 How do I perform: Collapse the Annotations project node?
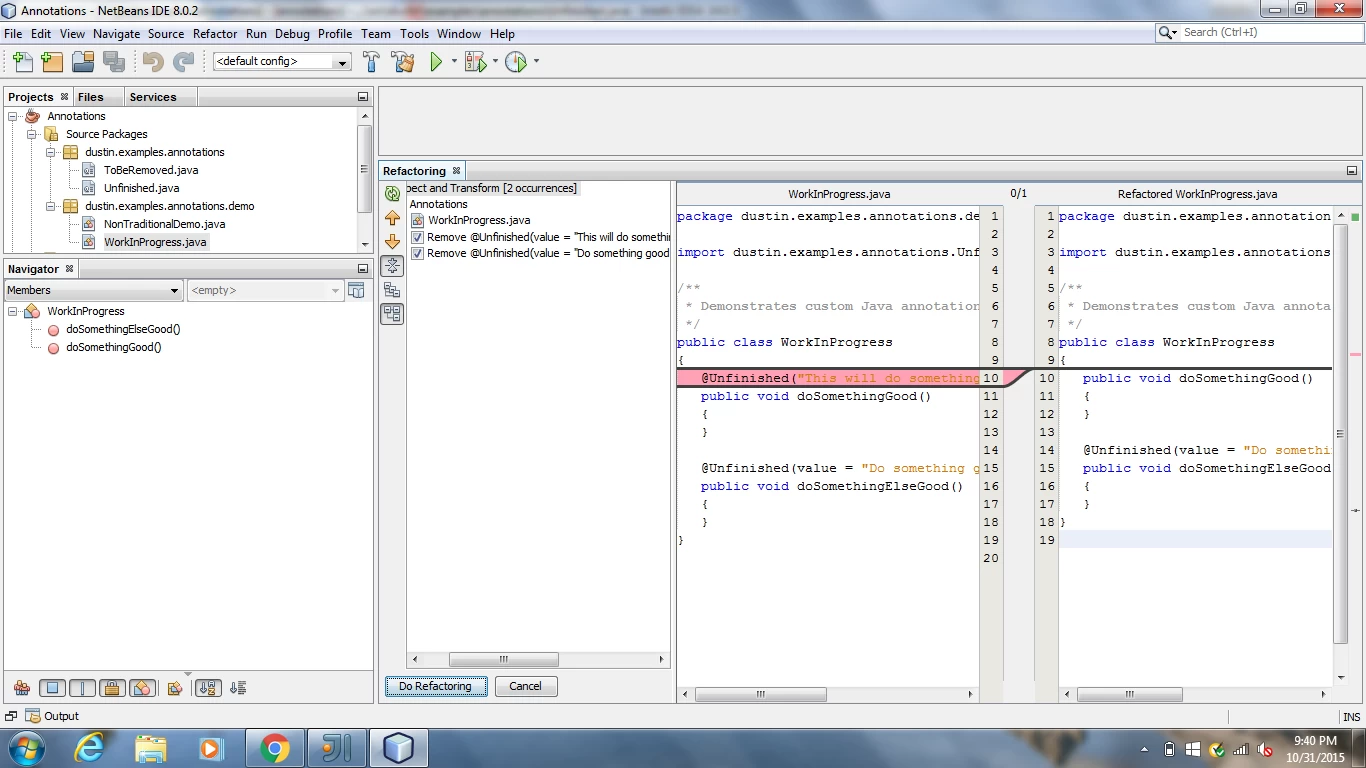pos(13,116)
